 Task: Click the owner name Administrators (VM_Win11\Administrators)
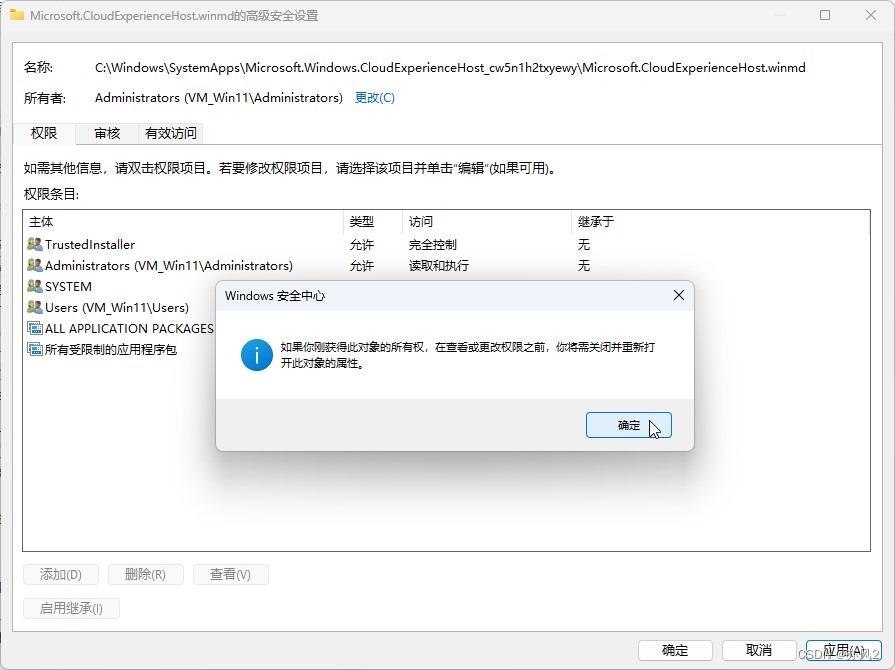pyautogui.click(x=219, y=98)
